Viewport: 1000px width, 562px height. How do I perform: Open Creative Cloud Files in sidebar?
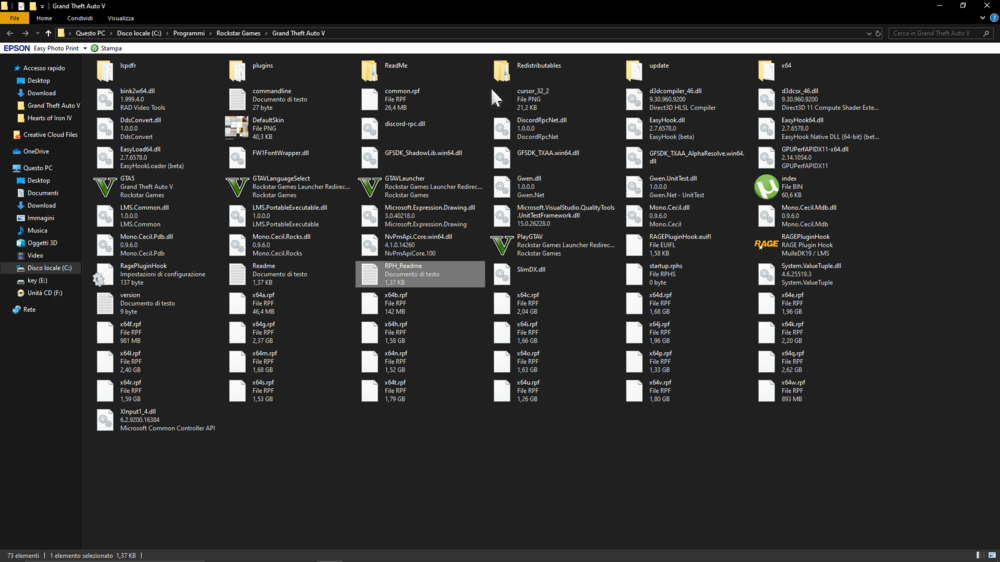point(45,135)
